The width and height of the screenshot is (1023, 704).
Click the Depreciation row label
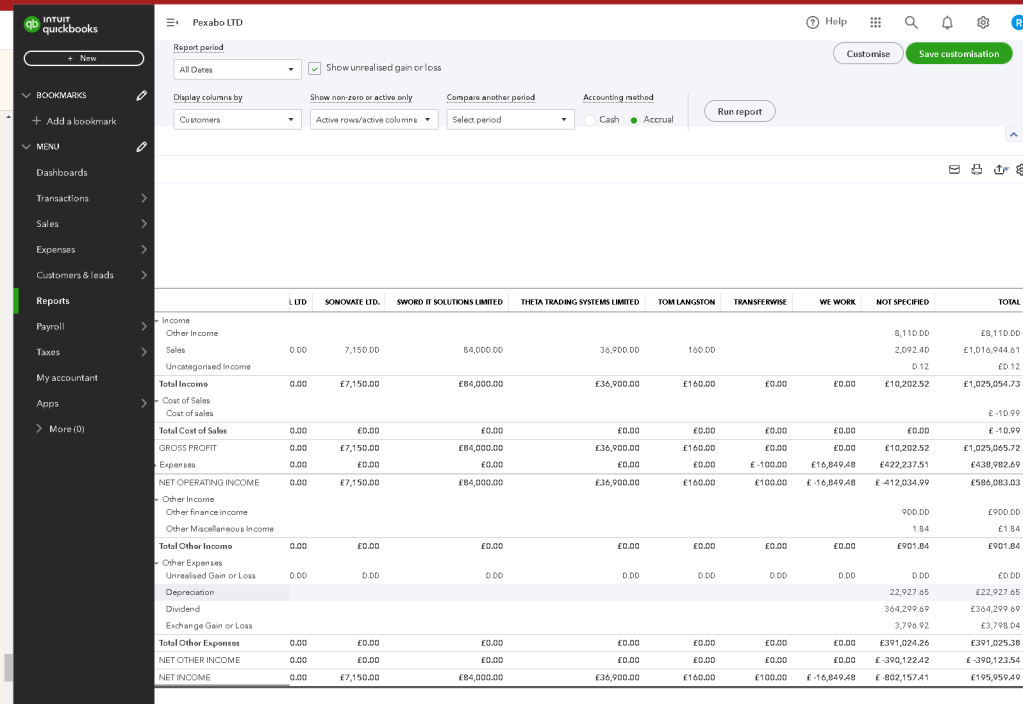pyautogui.click(x=190, y=592)
